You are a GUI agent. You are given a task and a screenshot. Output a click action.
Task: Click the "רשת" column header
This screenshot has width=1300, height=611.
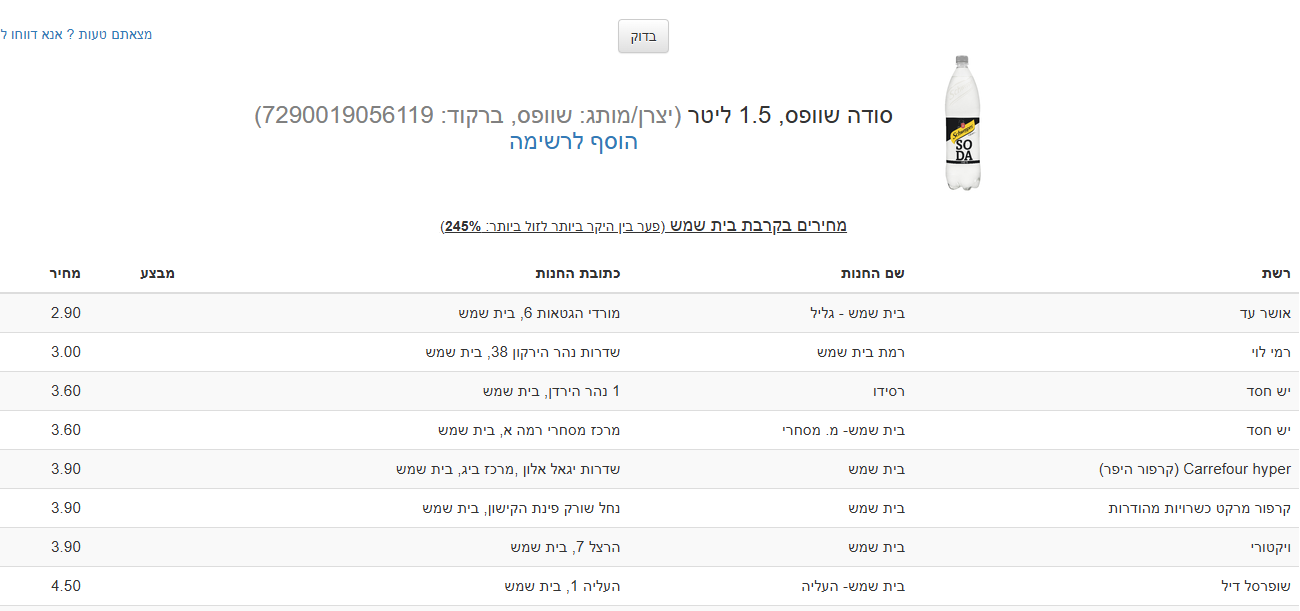1275,273
